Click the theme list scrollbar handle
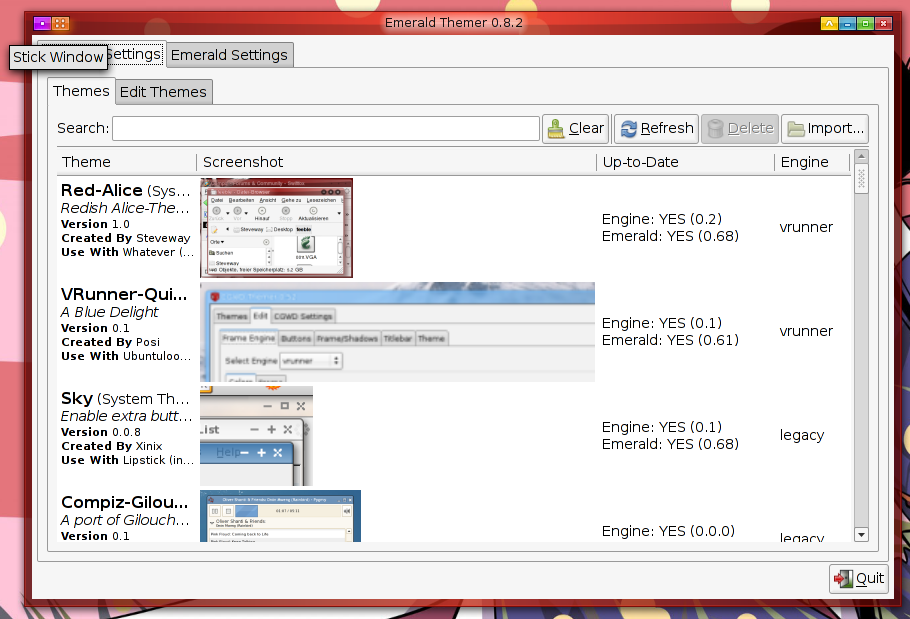 pyautogui.click(x=861, y=179)
